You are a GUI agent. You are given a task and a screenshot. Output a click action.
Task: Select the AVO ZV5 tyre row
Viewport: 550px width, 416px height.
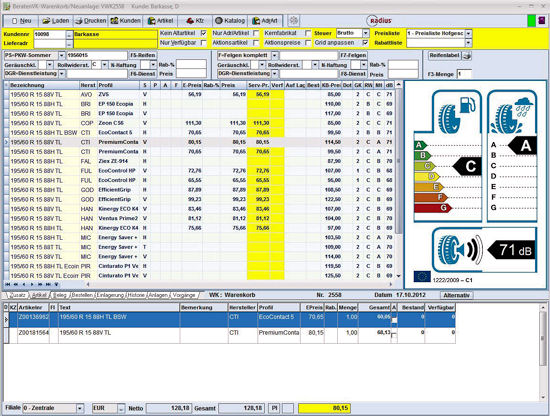(x=200, y=94)
